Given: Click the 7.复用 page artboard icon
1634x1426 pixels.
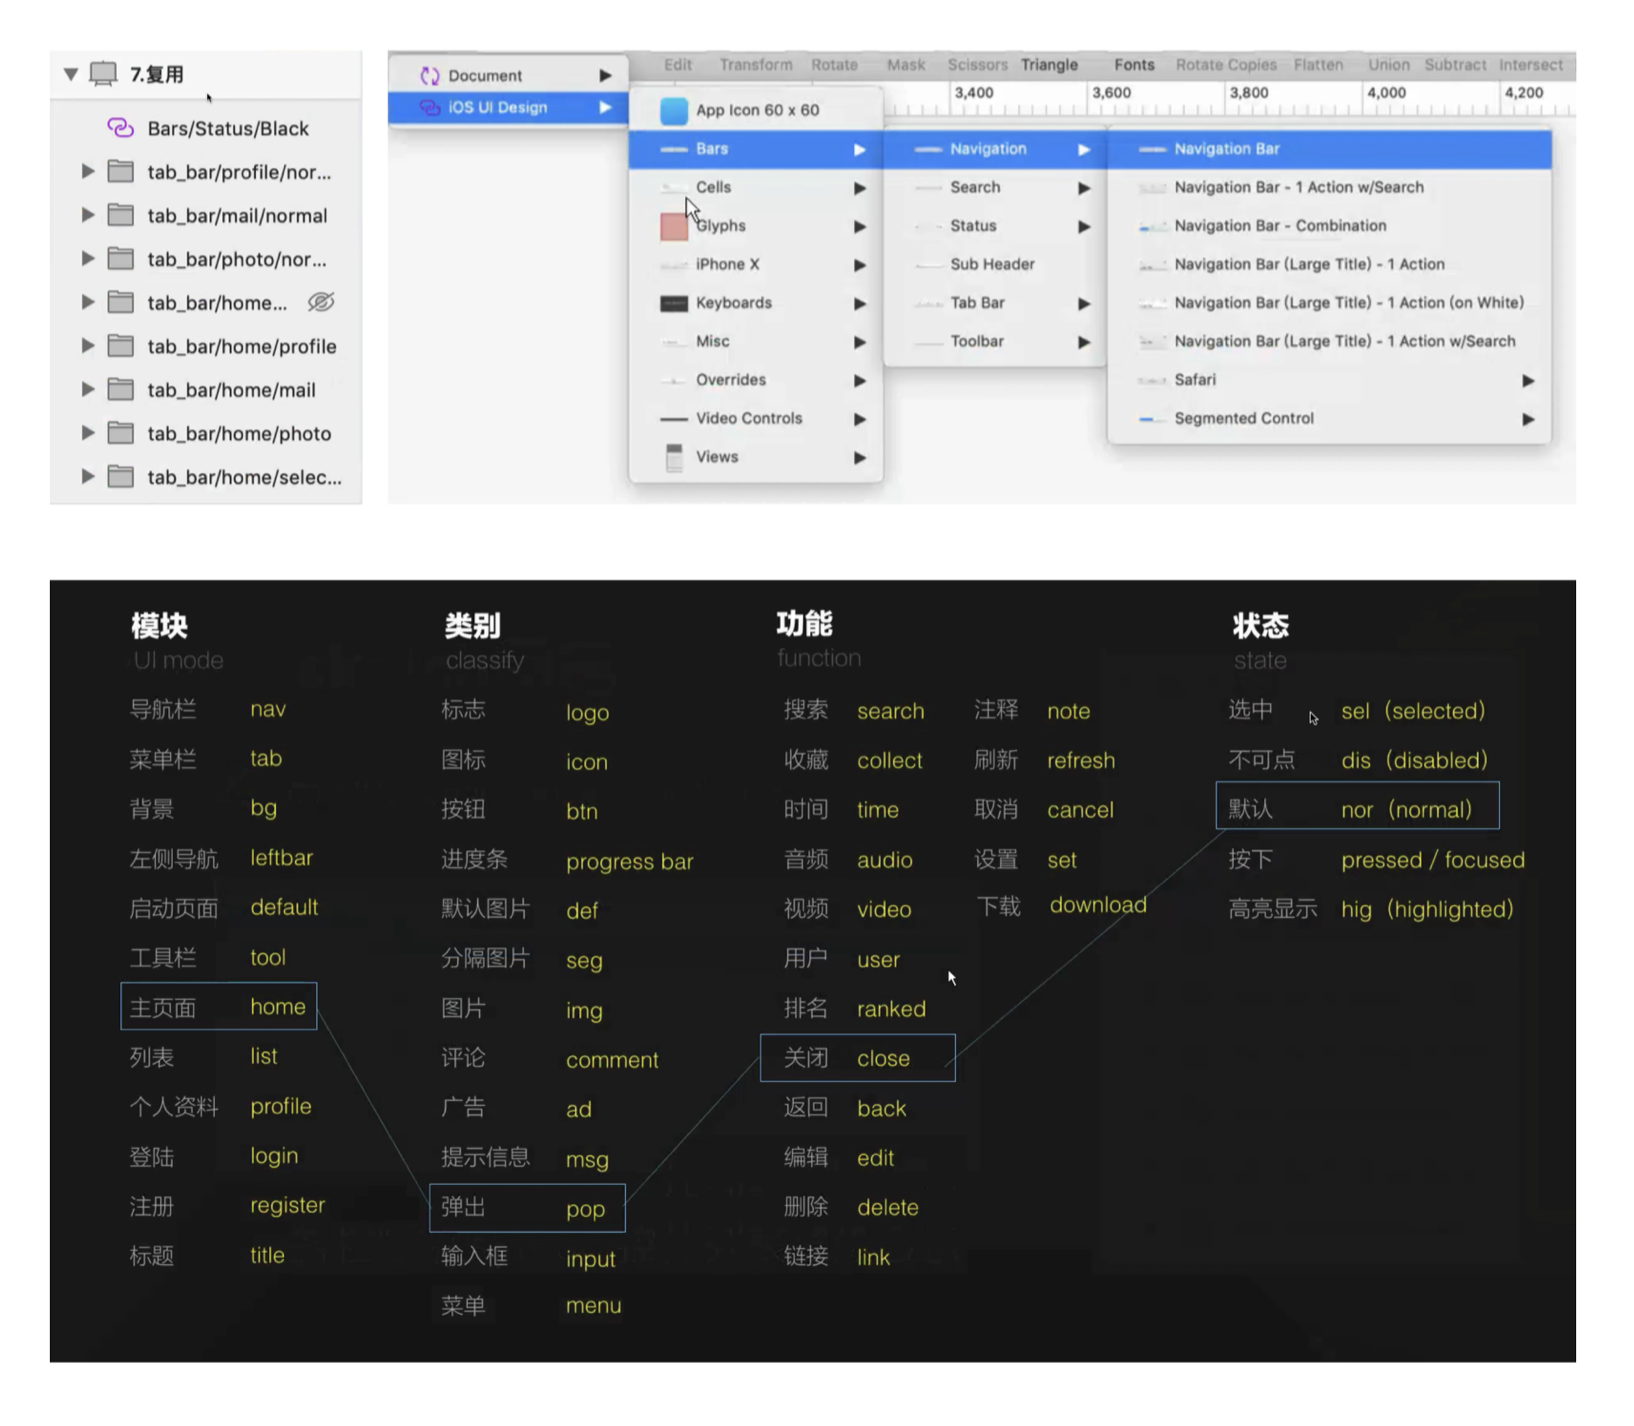Looking at the screenshot, I should (103, 74).
